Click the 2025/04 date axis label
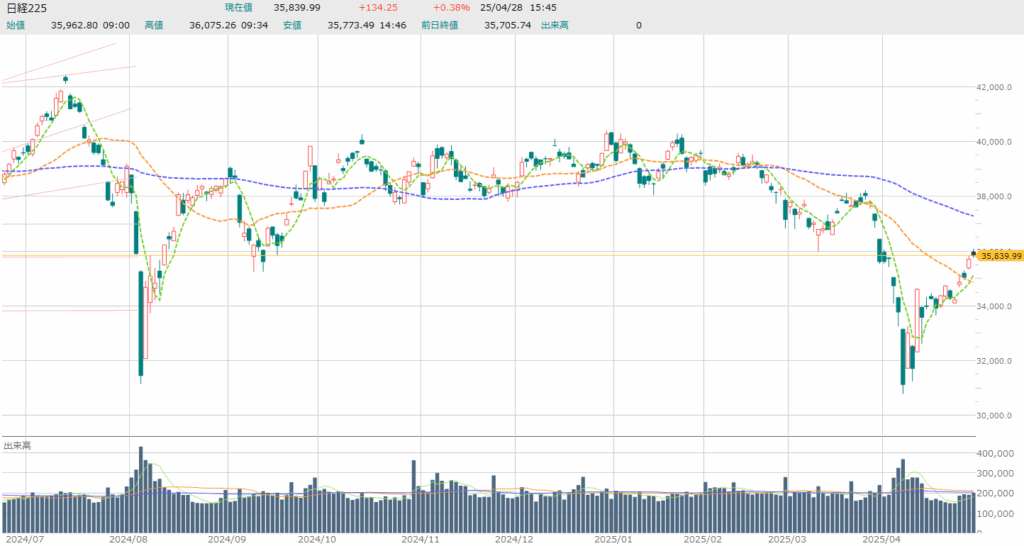The image size is (1024, 546). pyautogui.click(x=882, y=539)
